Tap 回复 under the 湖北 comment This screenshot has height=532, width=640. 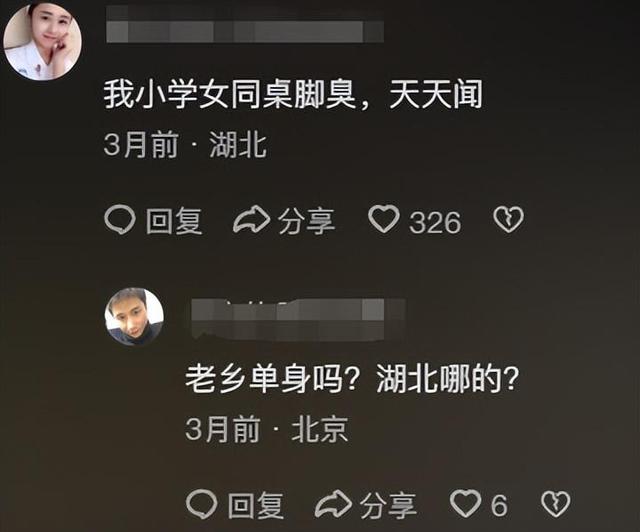[x=174, y=221]
